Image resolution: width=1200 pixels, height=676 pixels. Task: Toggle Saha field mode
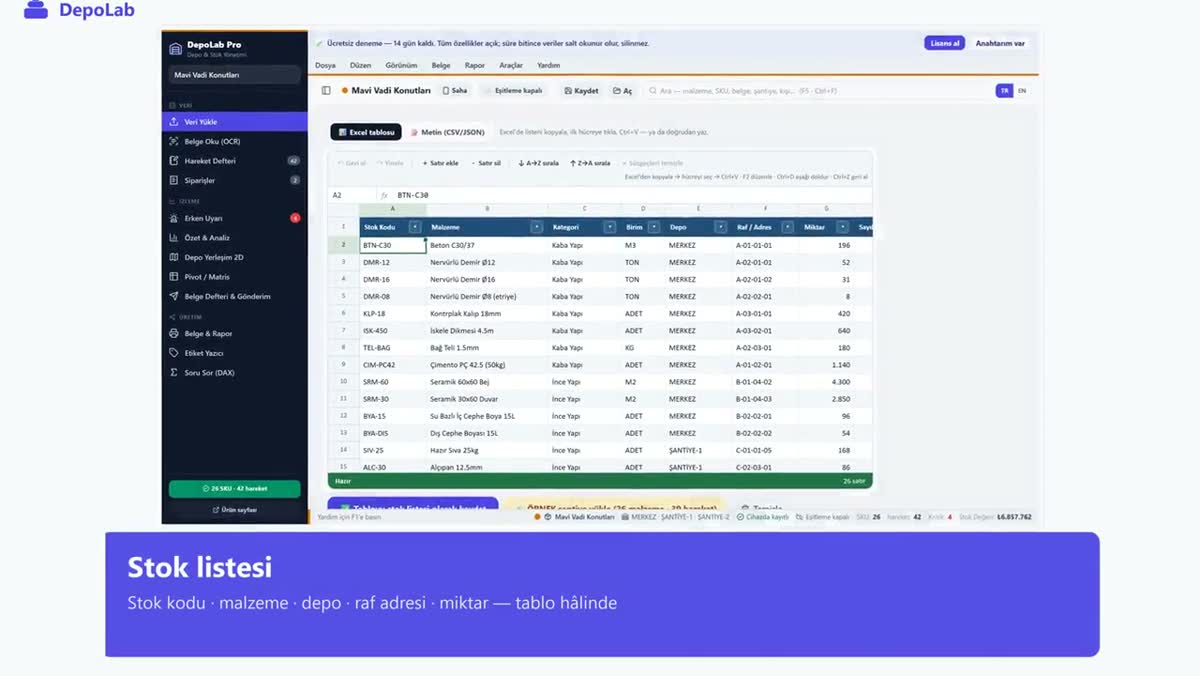click(455, 90)
